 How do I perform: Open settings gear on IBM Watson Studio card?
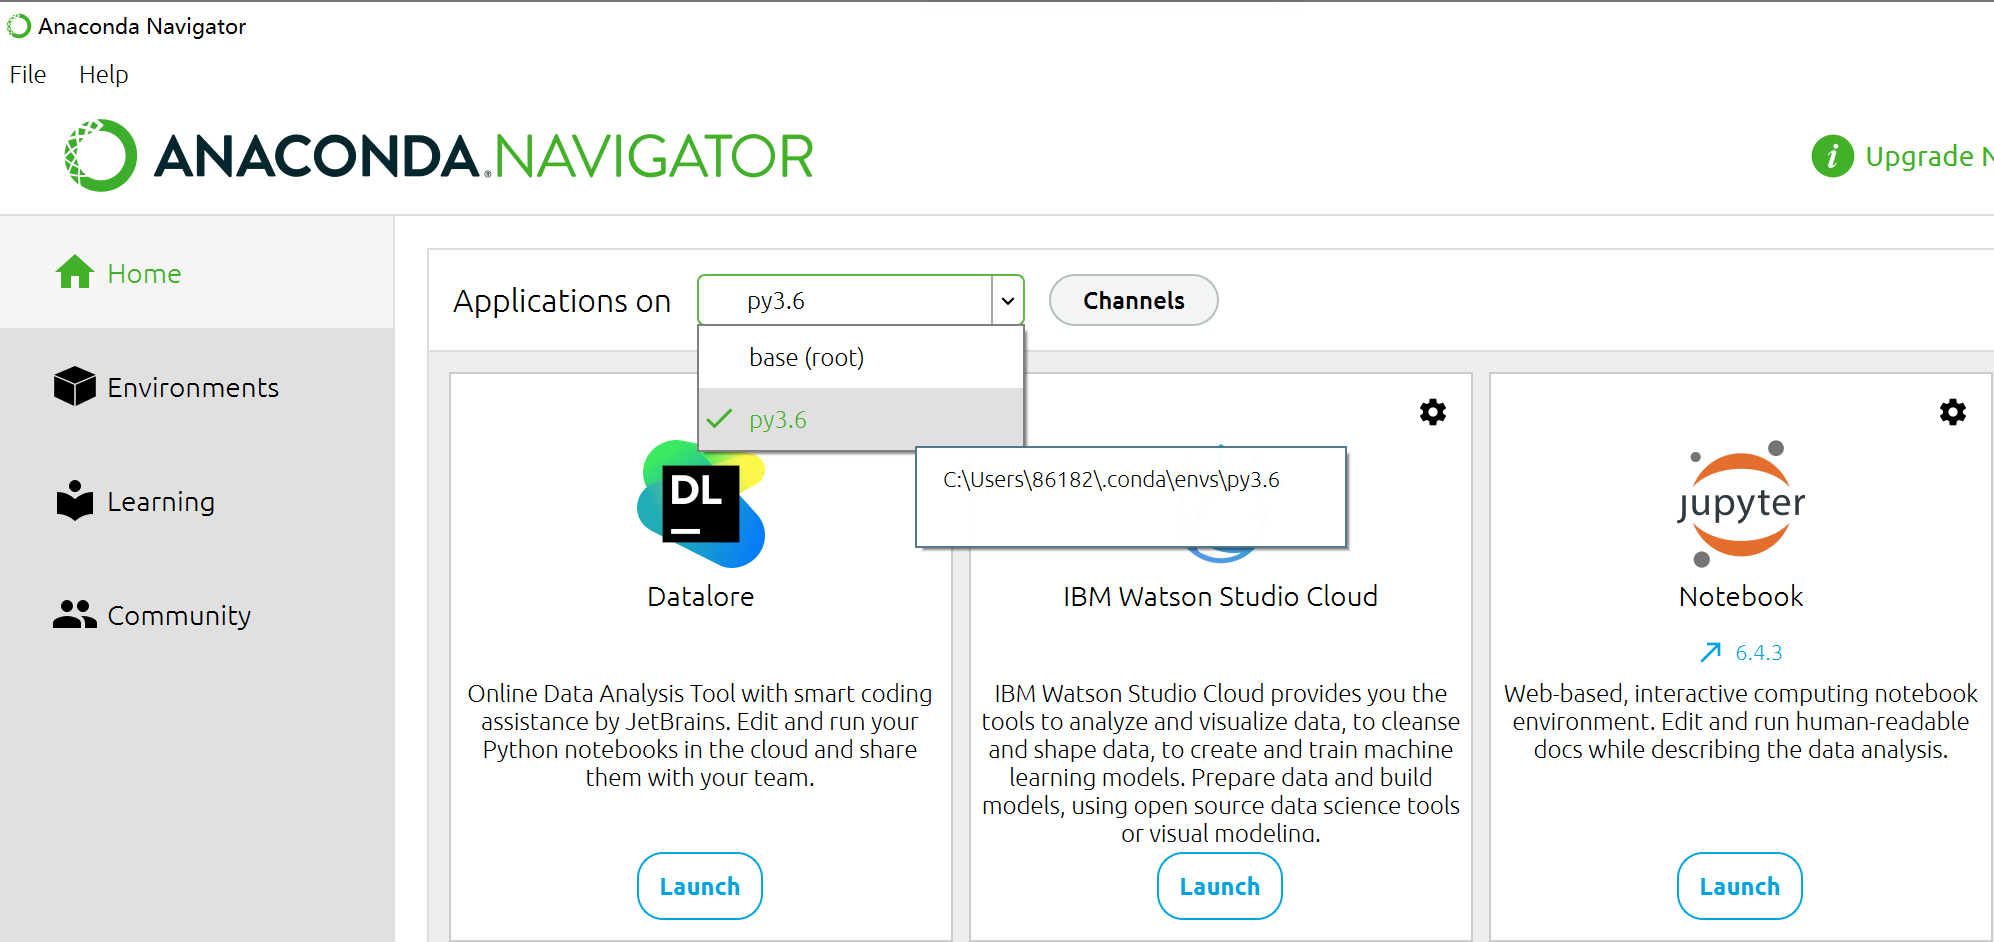(x=1433, y=412)
